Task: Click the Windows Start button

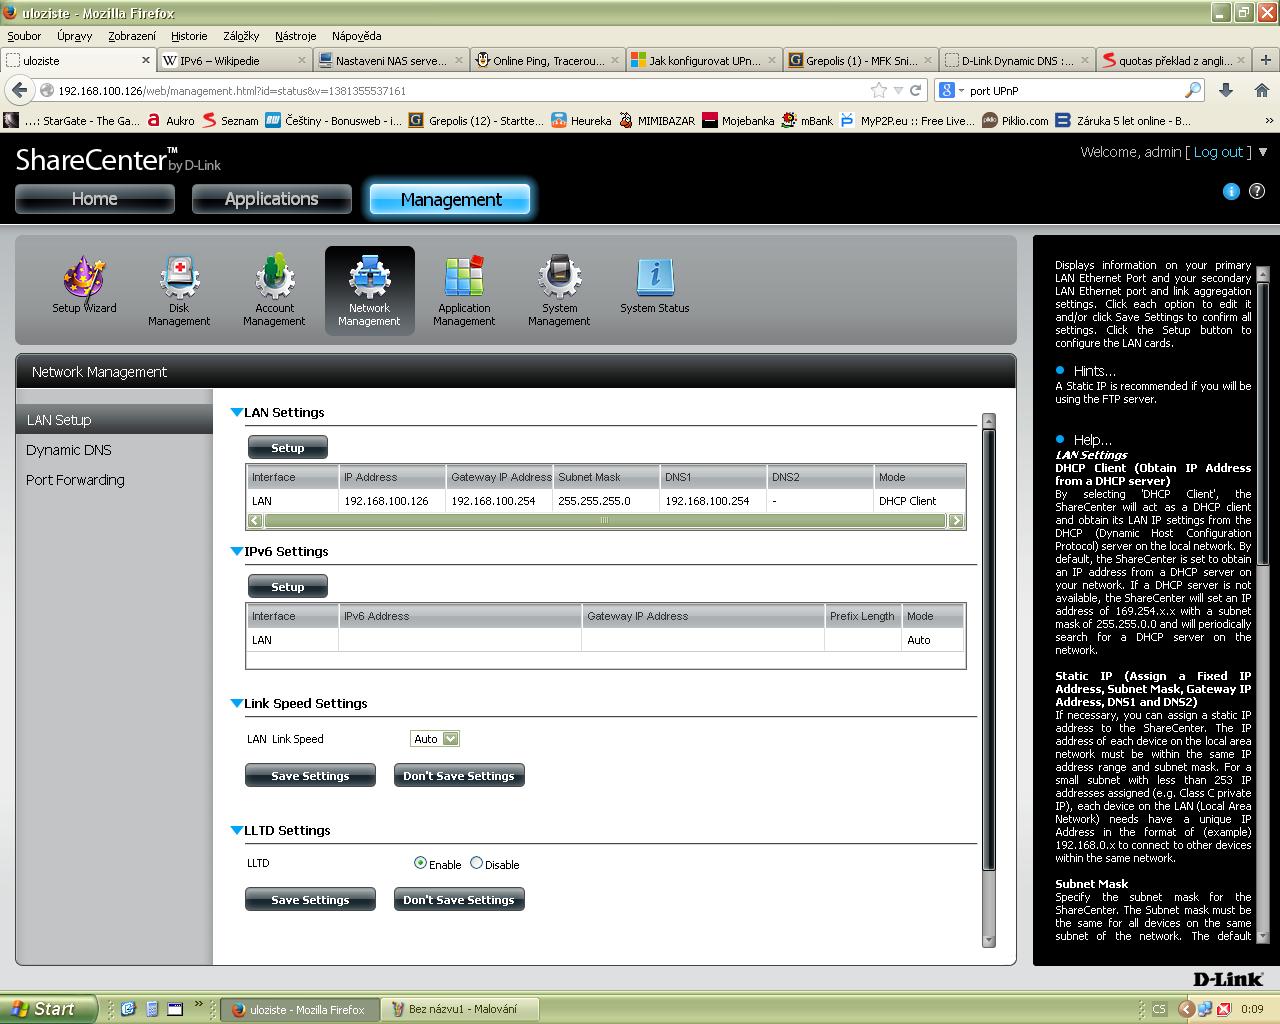Action: [48, 1009]
